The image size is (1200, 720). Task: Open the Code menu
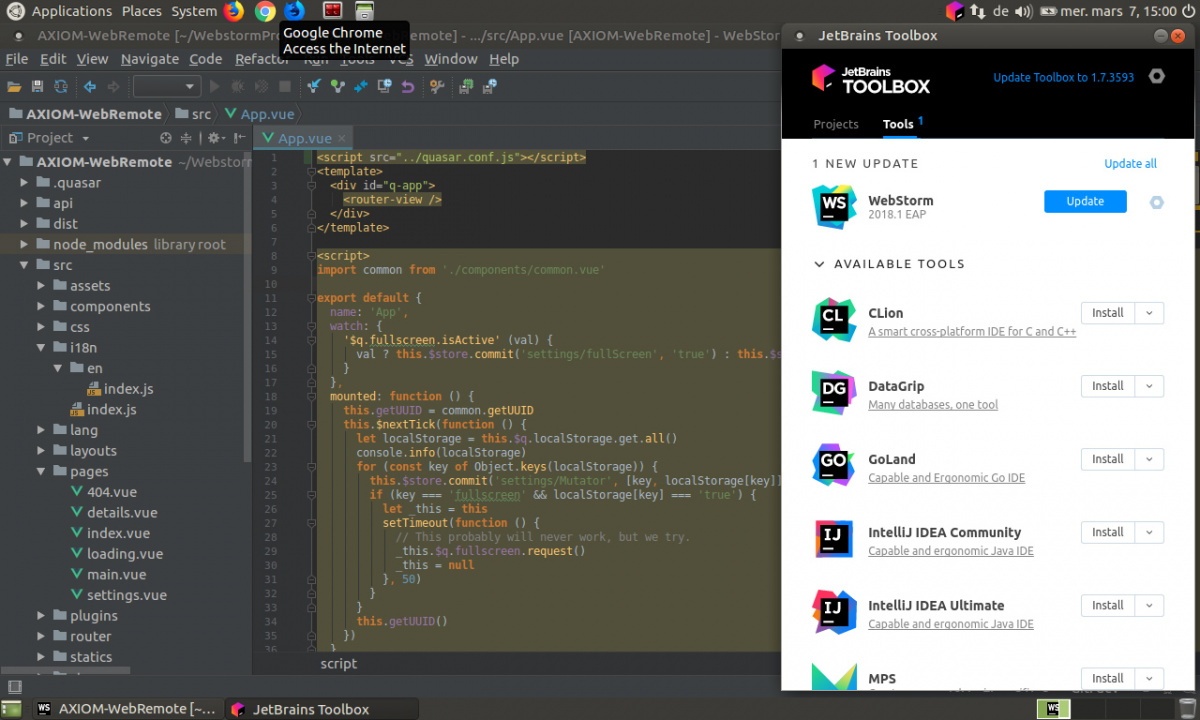coord(205,59)
